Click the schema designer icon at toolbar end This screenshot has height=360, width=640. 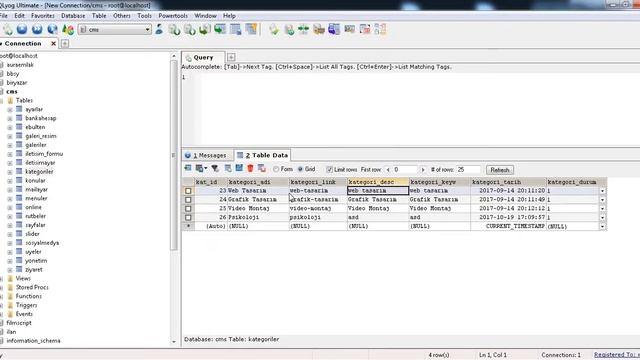[x=380, y=29]
